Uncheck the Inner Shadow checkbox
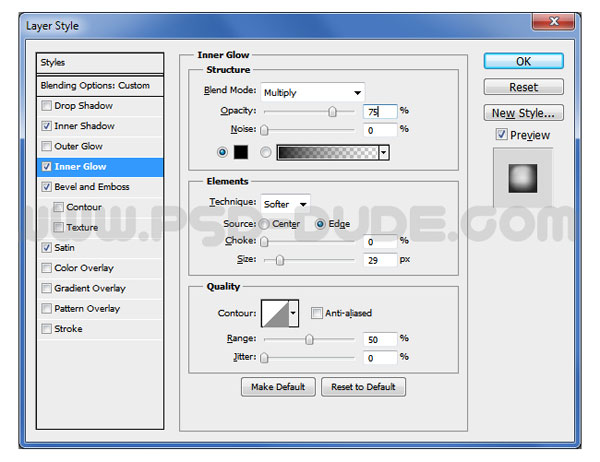The height and width of the screenshot is (462, 600). click(46, 126)
